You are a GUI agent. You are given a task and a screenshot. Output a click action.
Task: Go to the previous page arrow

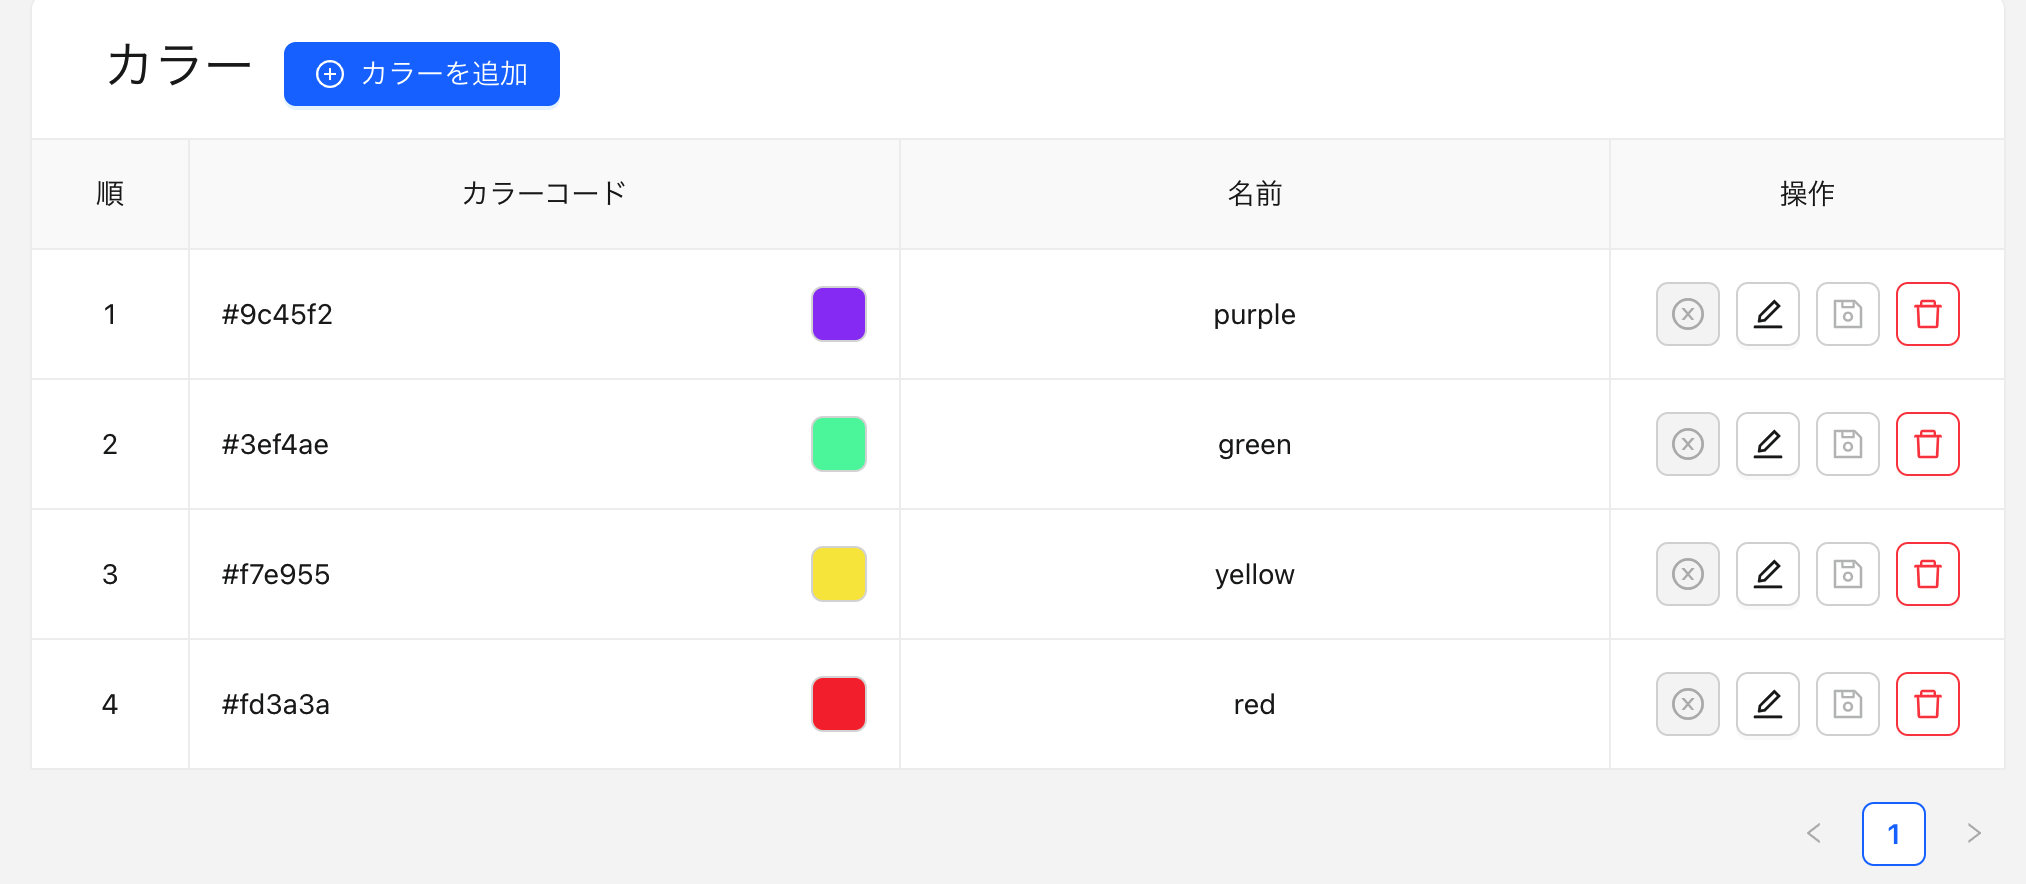point(1813,833)
